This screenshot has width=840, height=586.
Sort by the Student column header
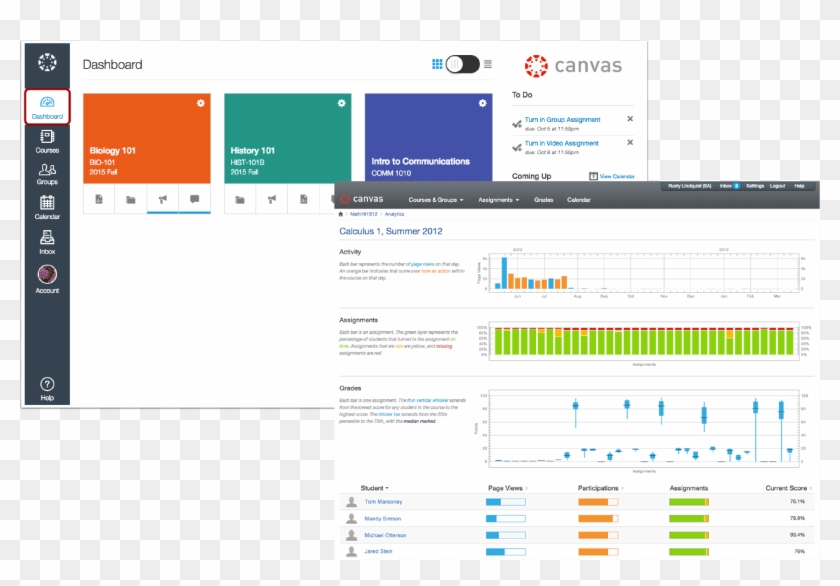click(x=375, y=489)
